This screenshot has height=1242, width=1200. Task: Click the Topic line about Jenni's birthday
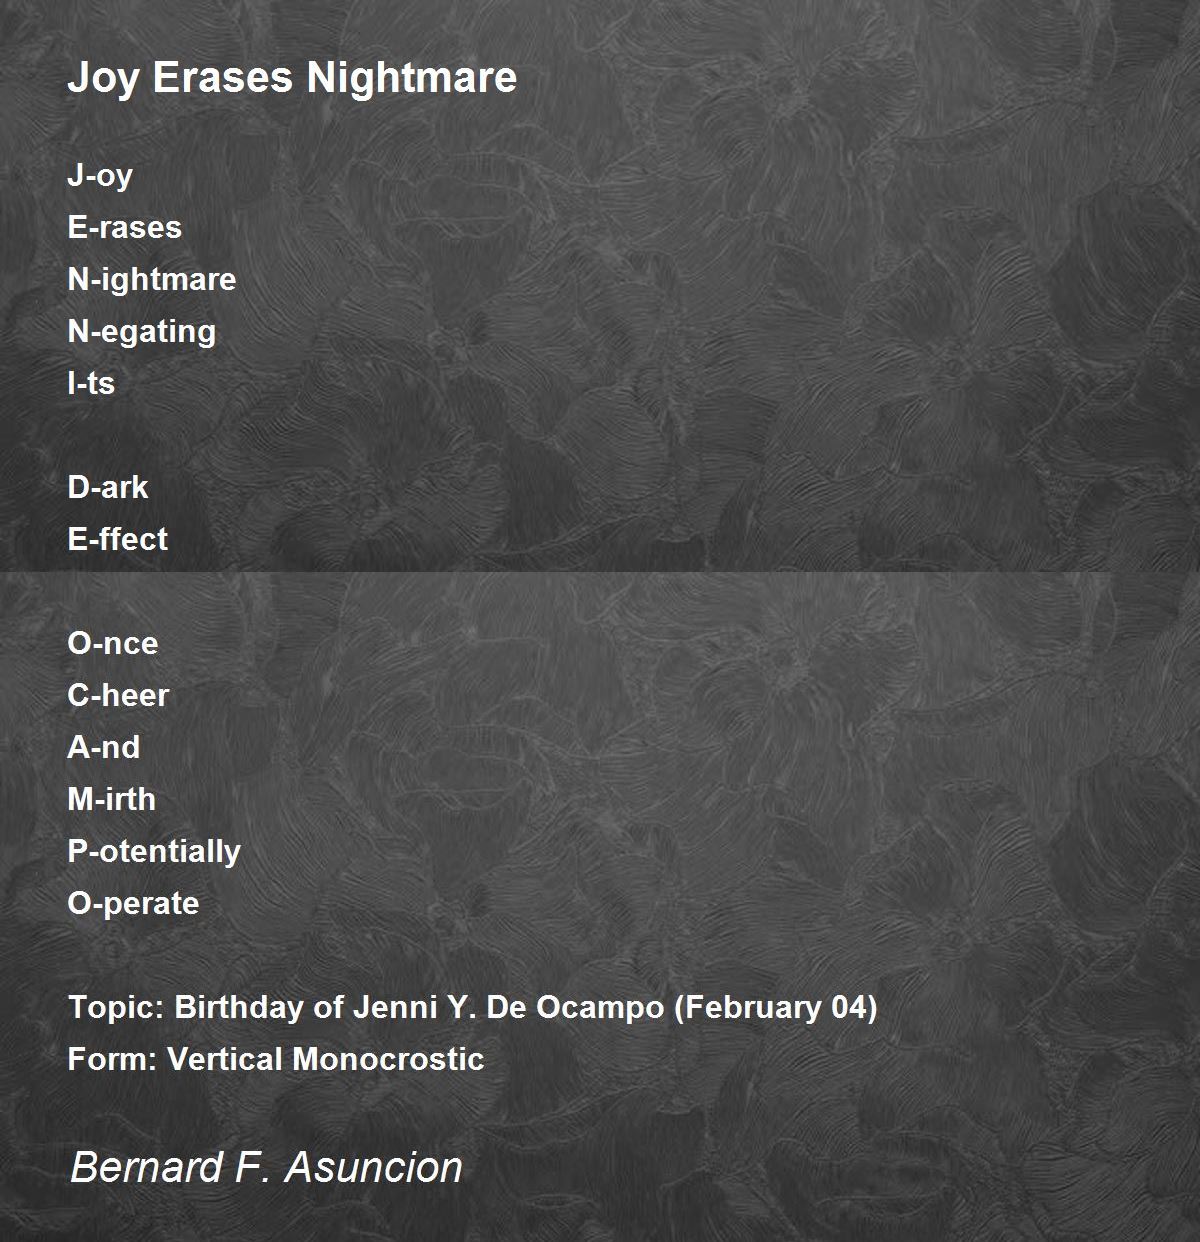tap(472, 1007)
